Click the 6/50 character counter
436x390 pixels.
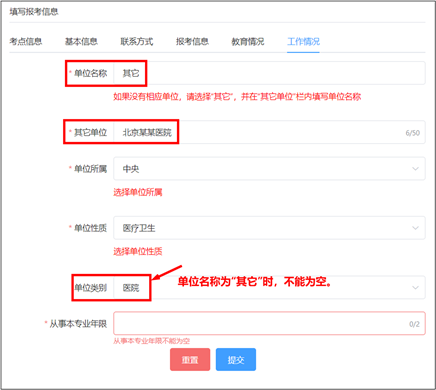point(413,133)
